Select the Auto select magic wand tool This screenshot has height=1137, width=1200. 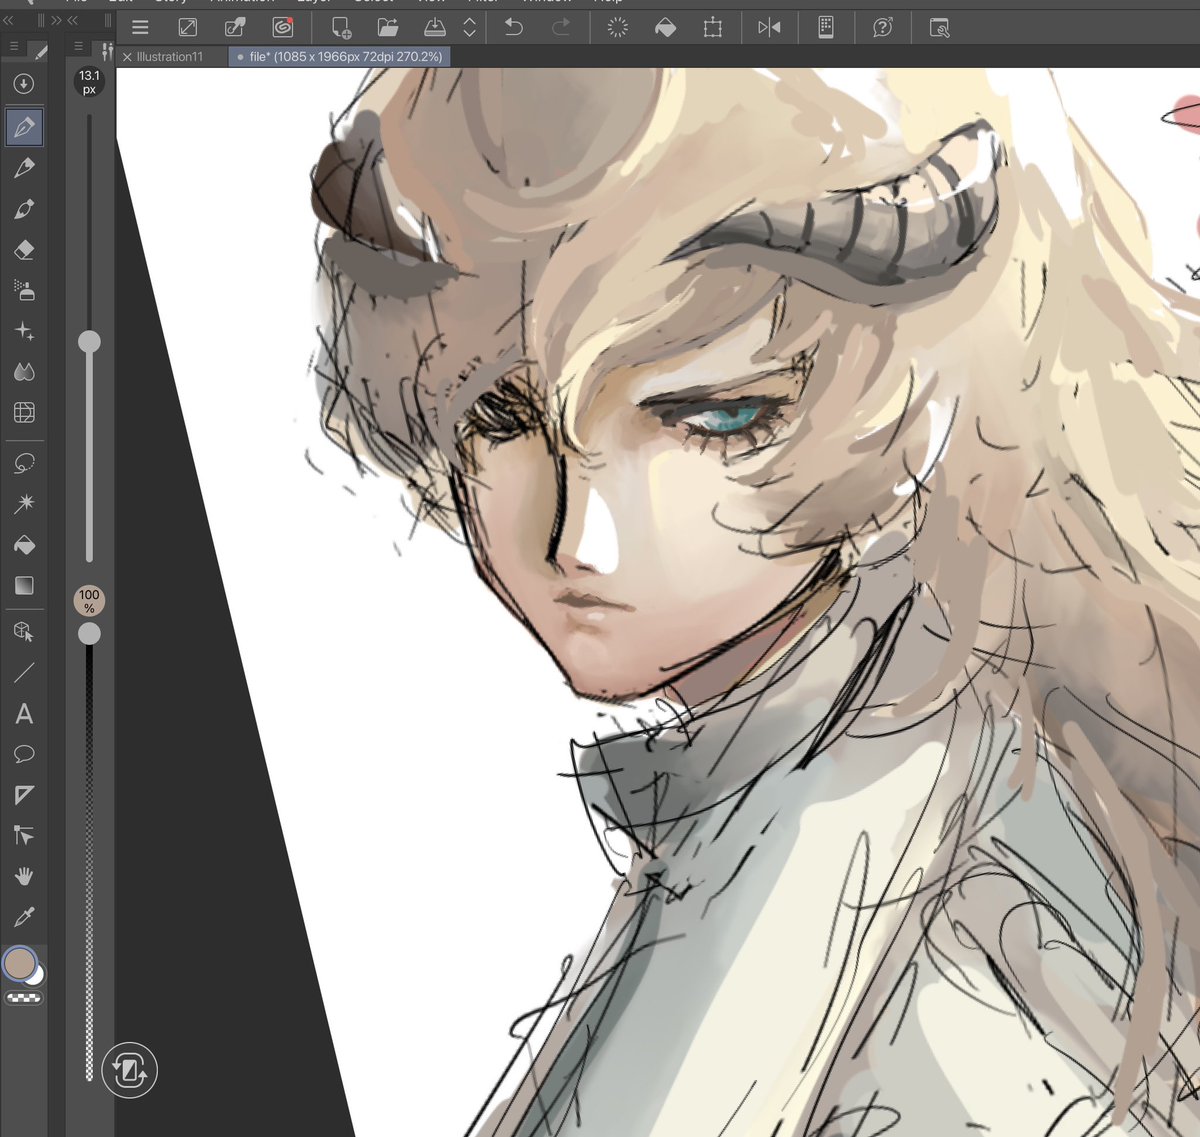tap(24, 503)
